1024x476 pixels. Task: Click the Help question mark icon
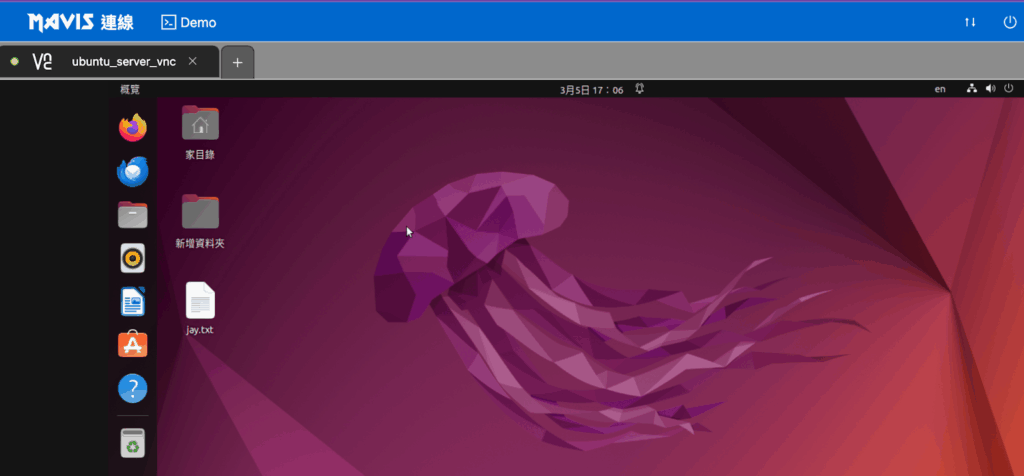[133, 388]
